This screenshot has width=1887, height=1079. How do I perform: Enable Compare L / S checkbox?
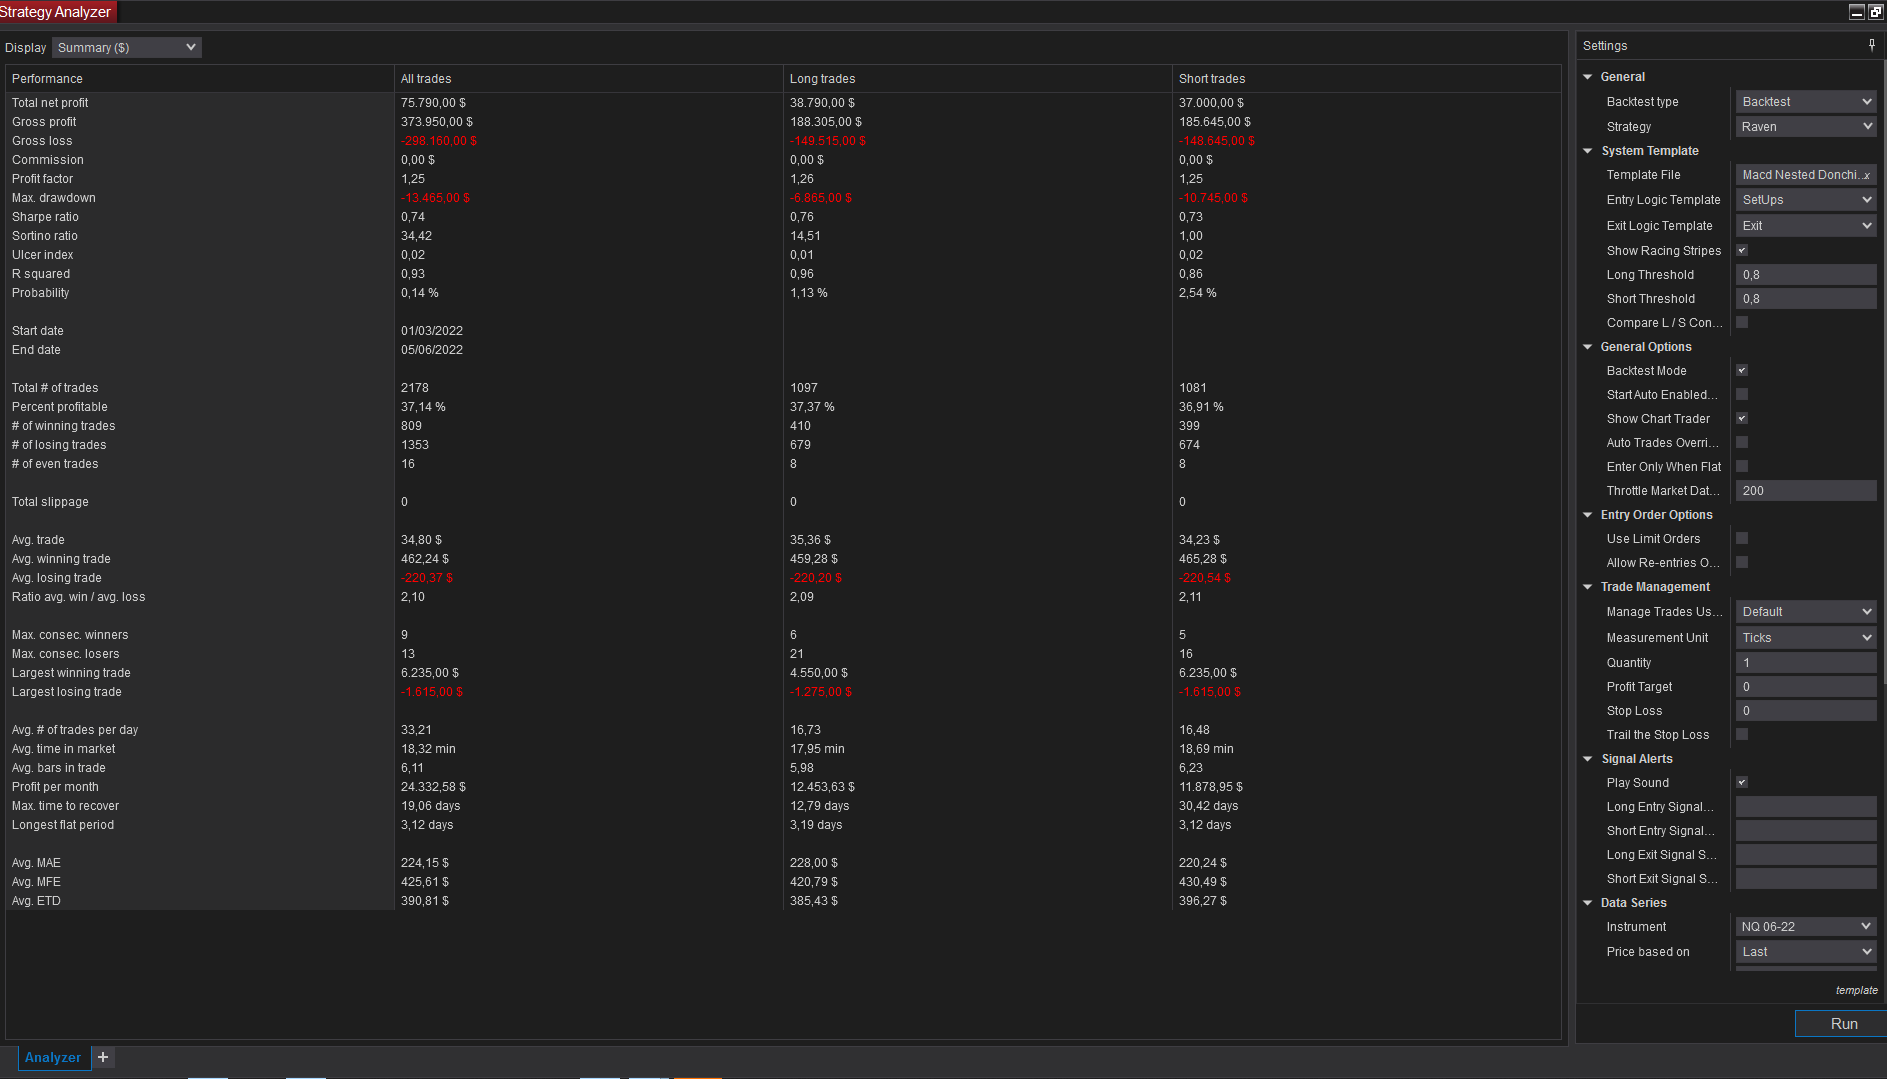(x=1742, y=323)
